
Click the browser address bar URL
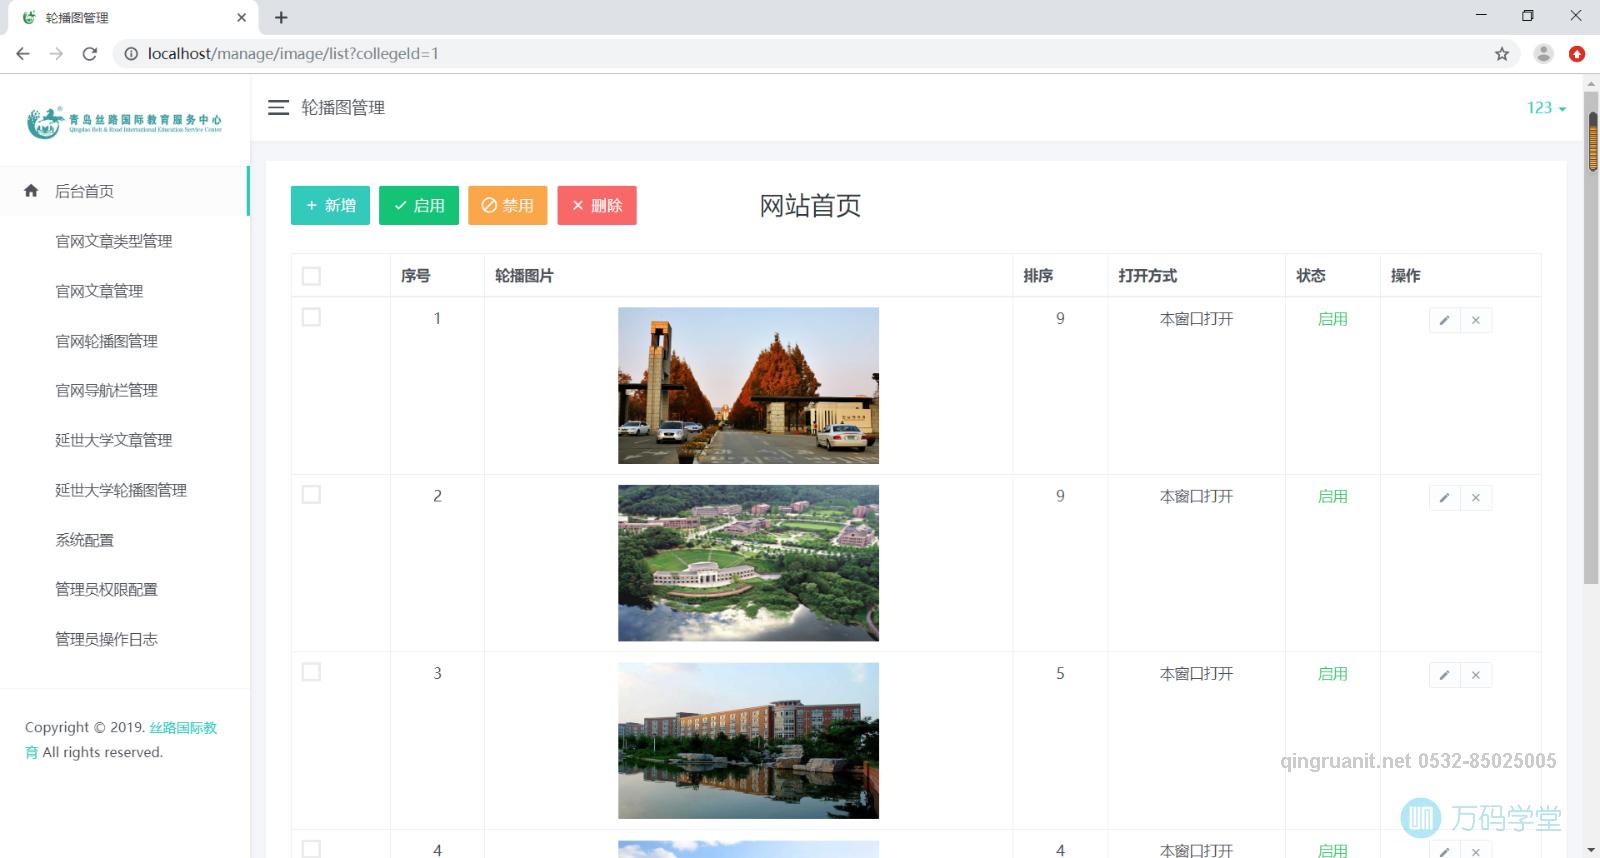(292, 54)
